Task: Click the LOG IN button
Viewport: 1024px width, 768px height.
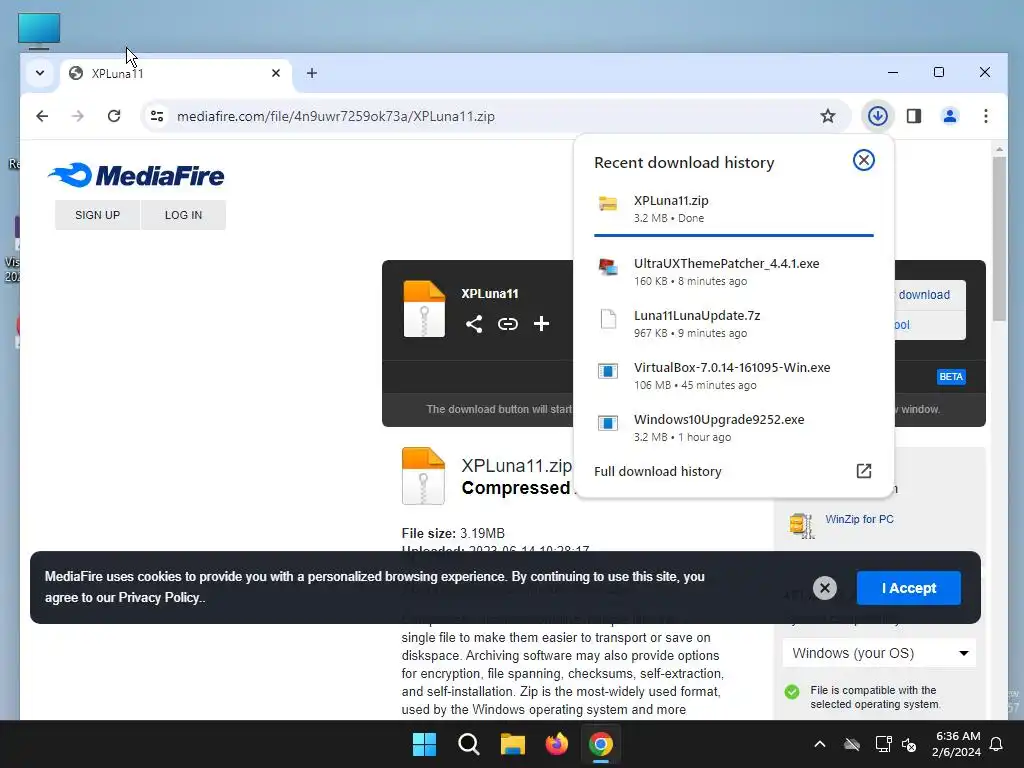Action: 184,215
